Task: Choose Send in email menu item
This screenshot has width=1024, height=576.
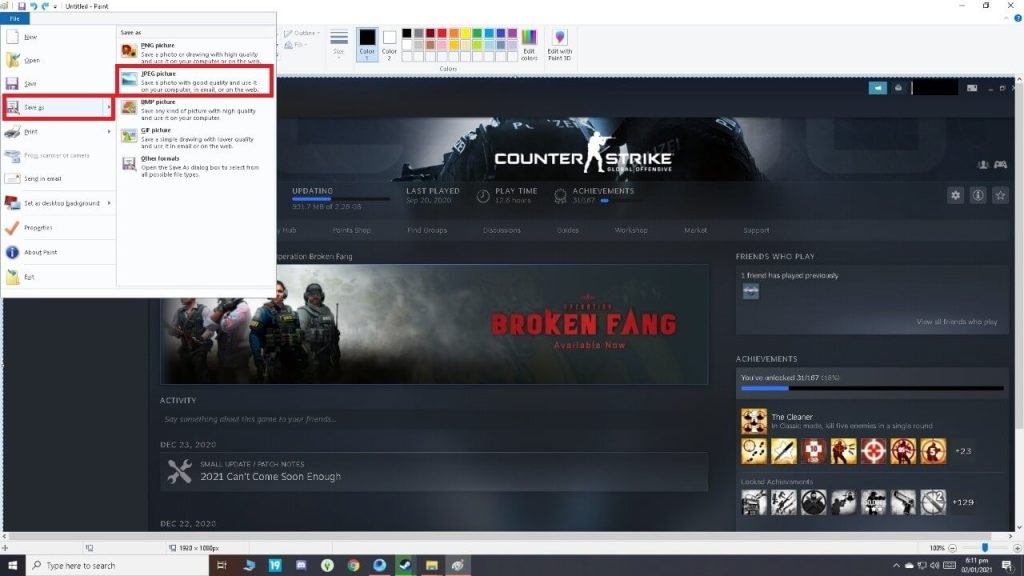Action: [59, 178]
